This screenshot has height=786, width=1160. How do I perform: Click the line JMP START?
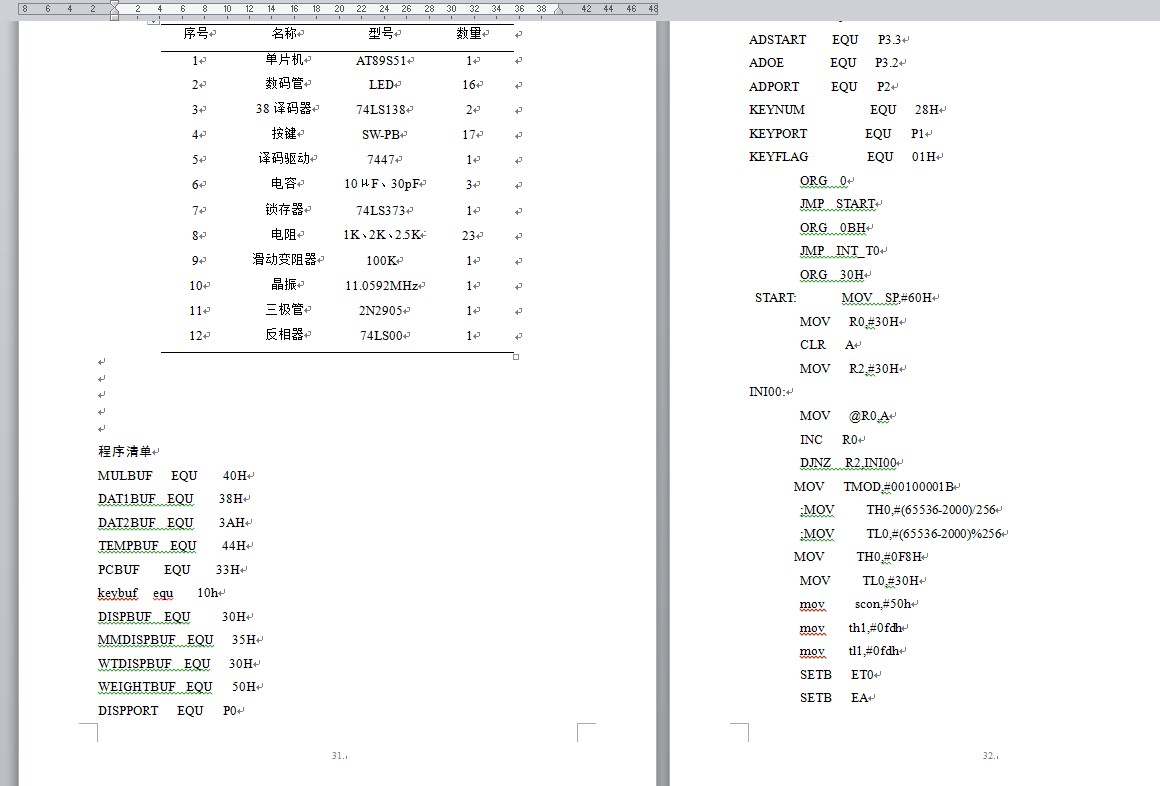coord(838,204)
